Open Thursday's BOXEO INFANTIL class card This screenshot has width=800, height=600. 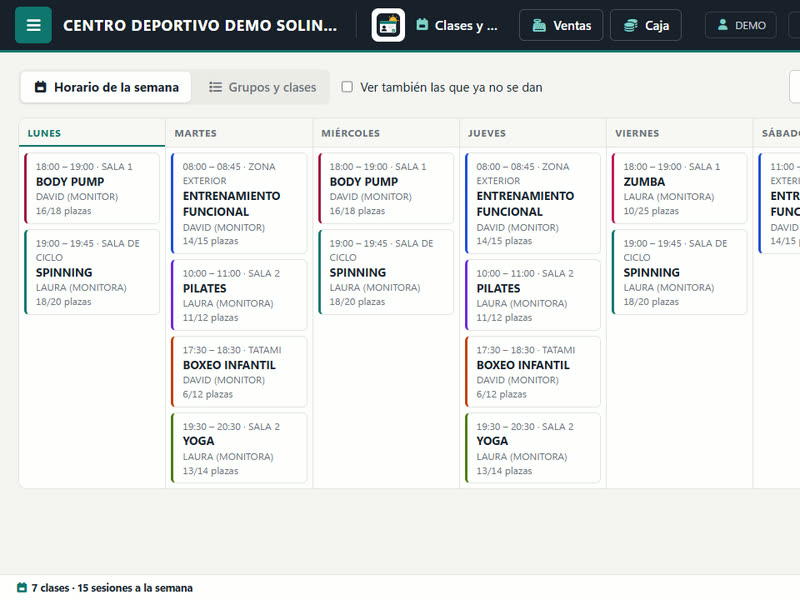(x=533, y=371)
